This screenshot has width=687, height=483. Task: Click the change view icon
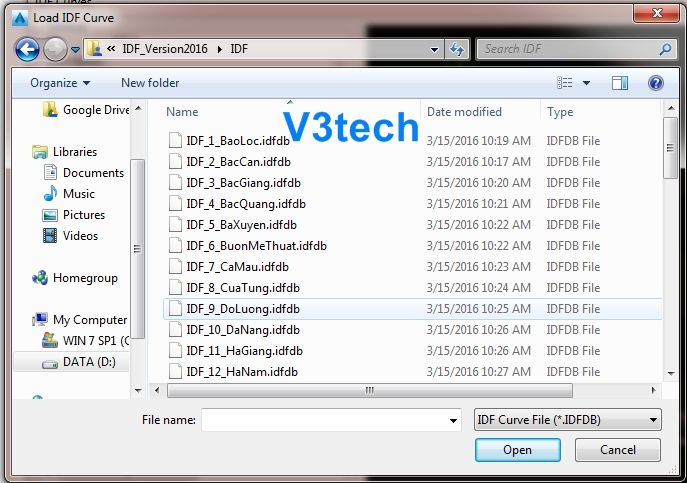564,83
